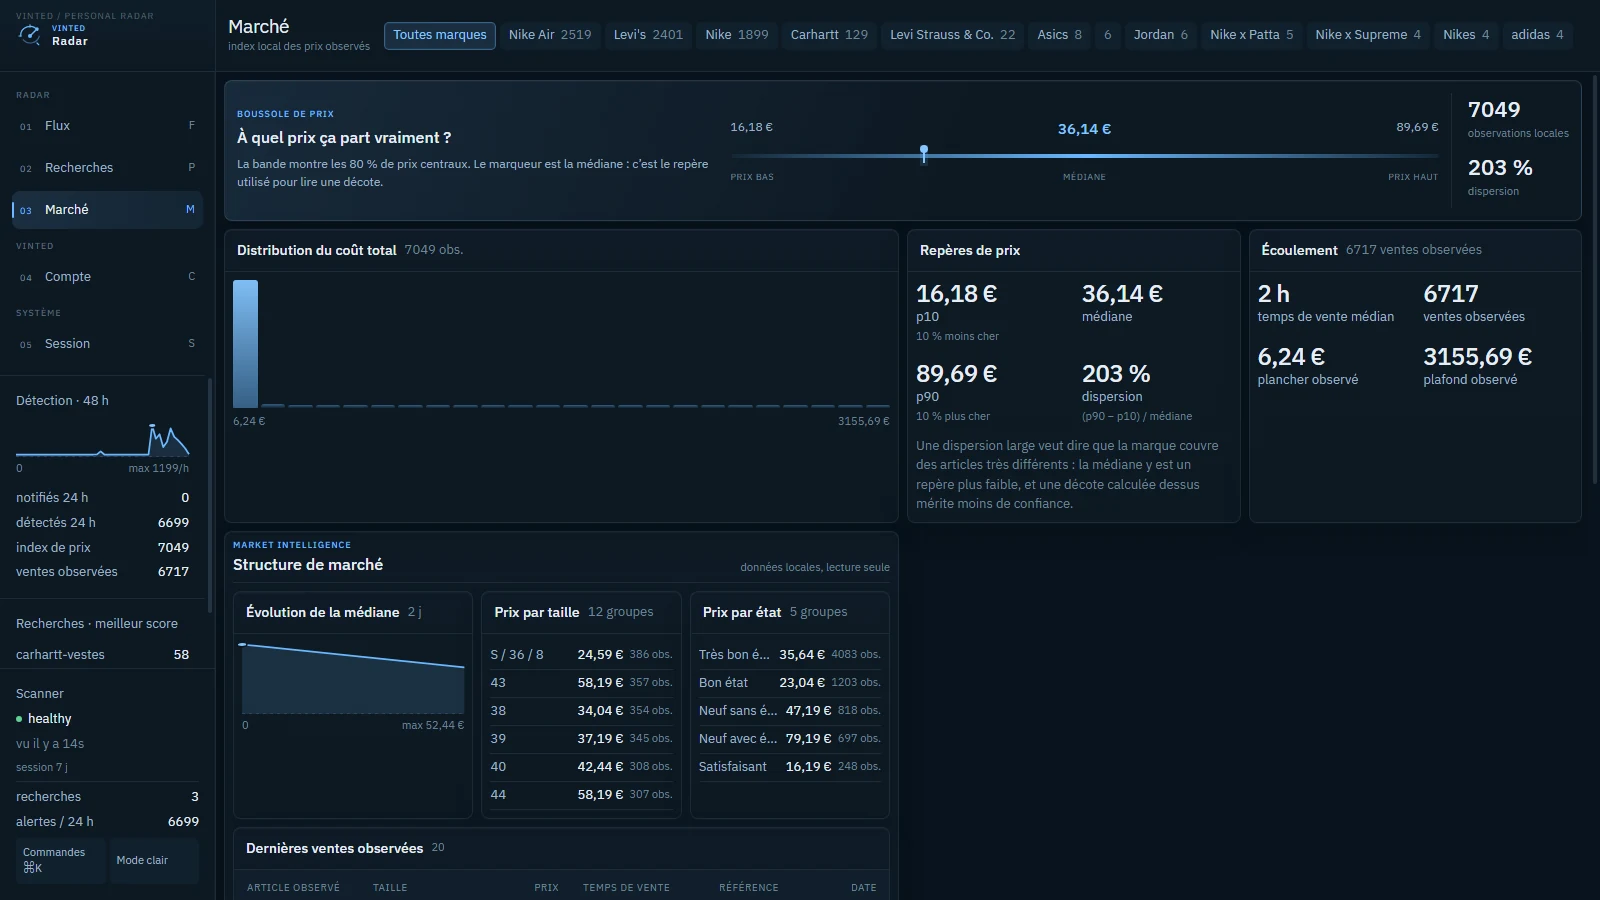This screenshot has width=1600, height=900.
Task: Click the Bon état row
Action: [790, 683]
